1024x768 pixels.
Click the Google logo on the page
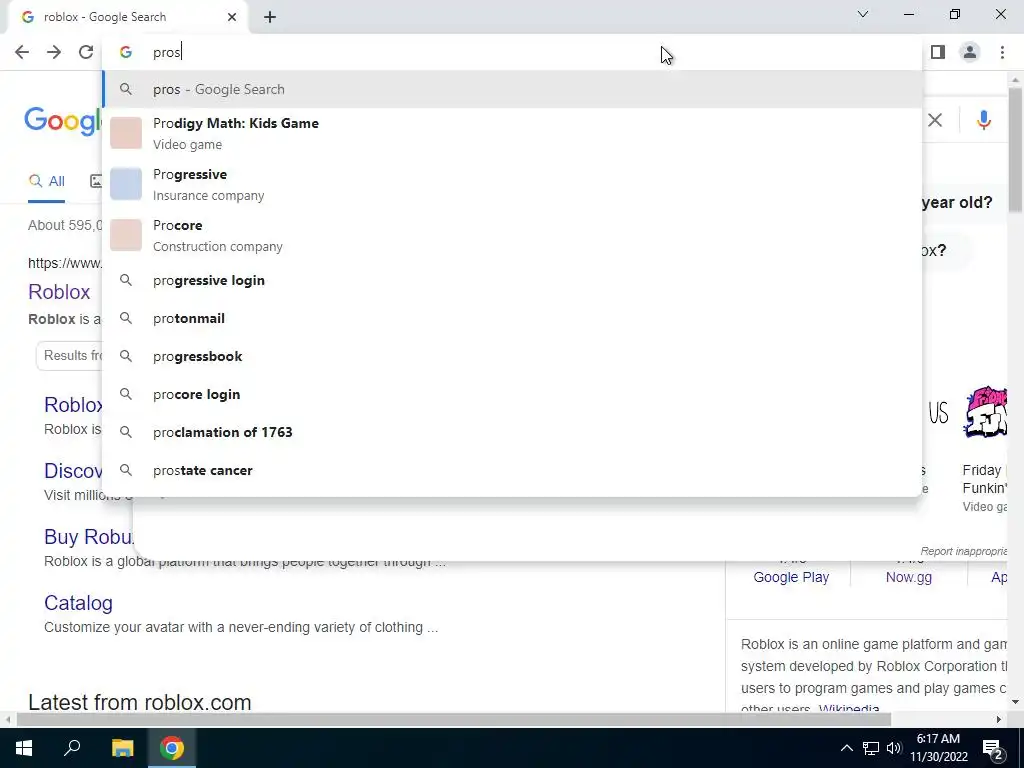(x=63, y=121)
